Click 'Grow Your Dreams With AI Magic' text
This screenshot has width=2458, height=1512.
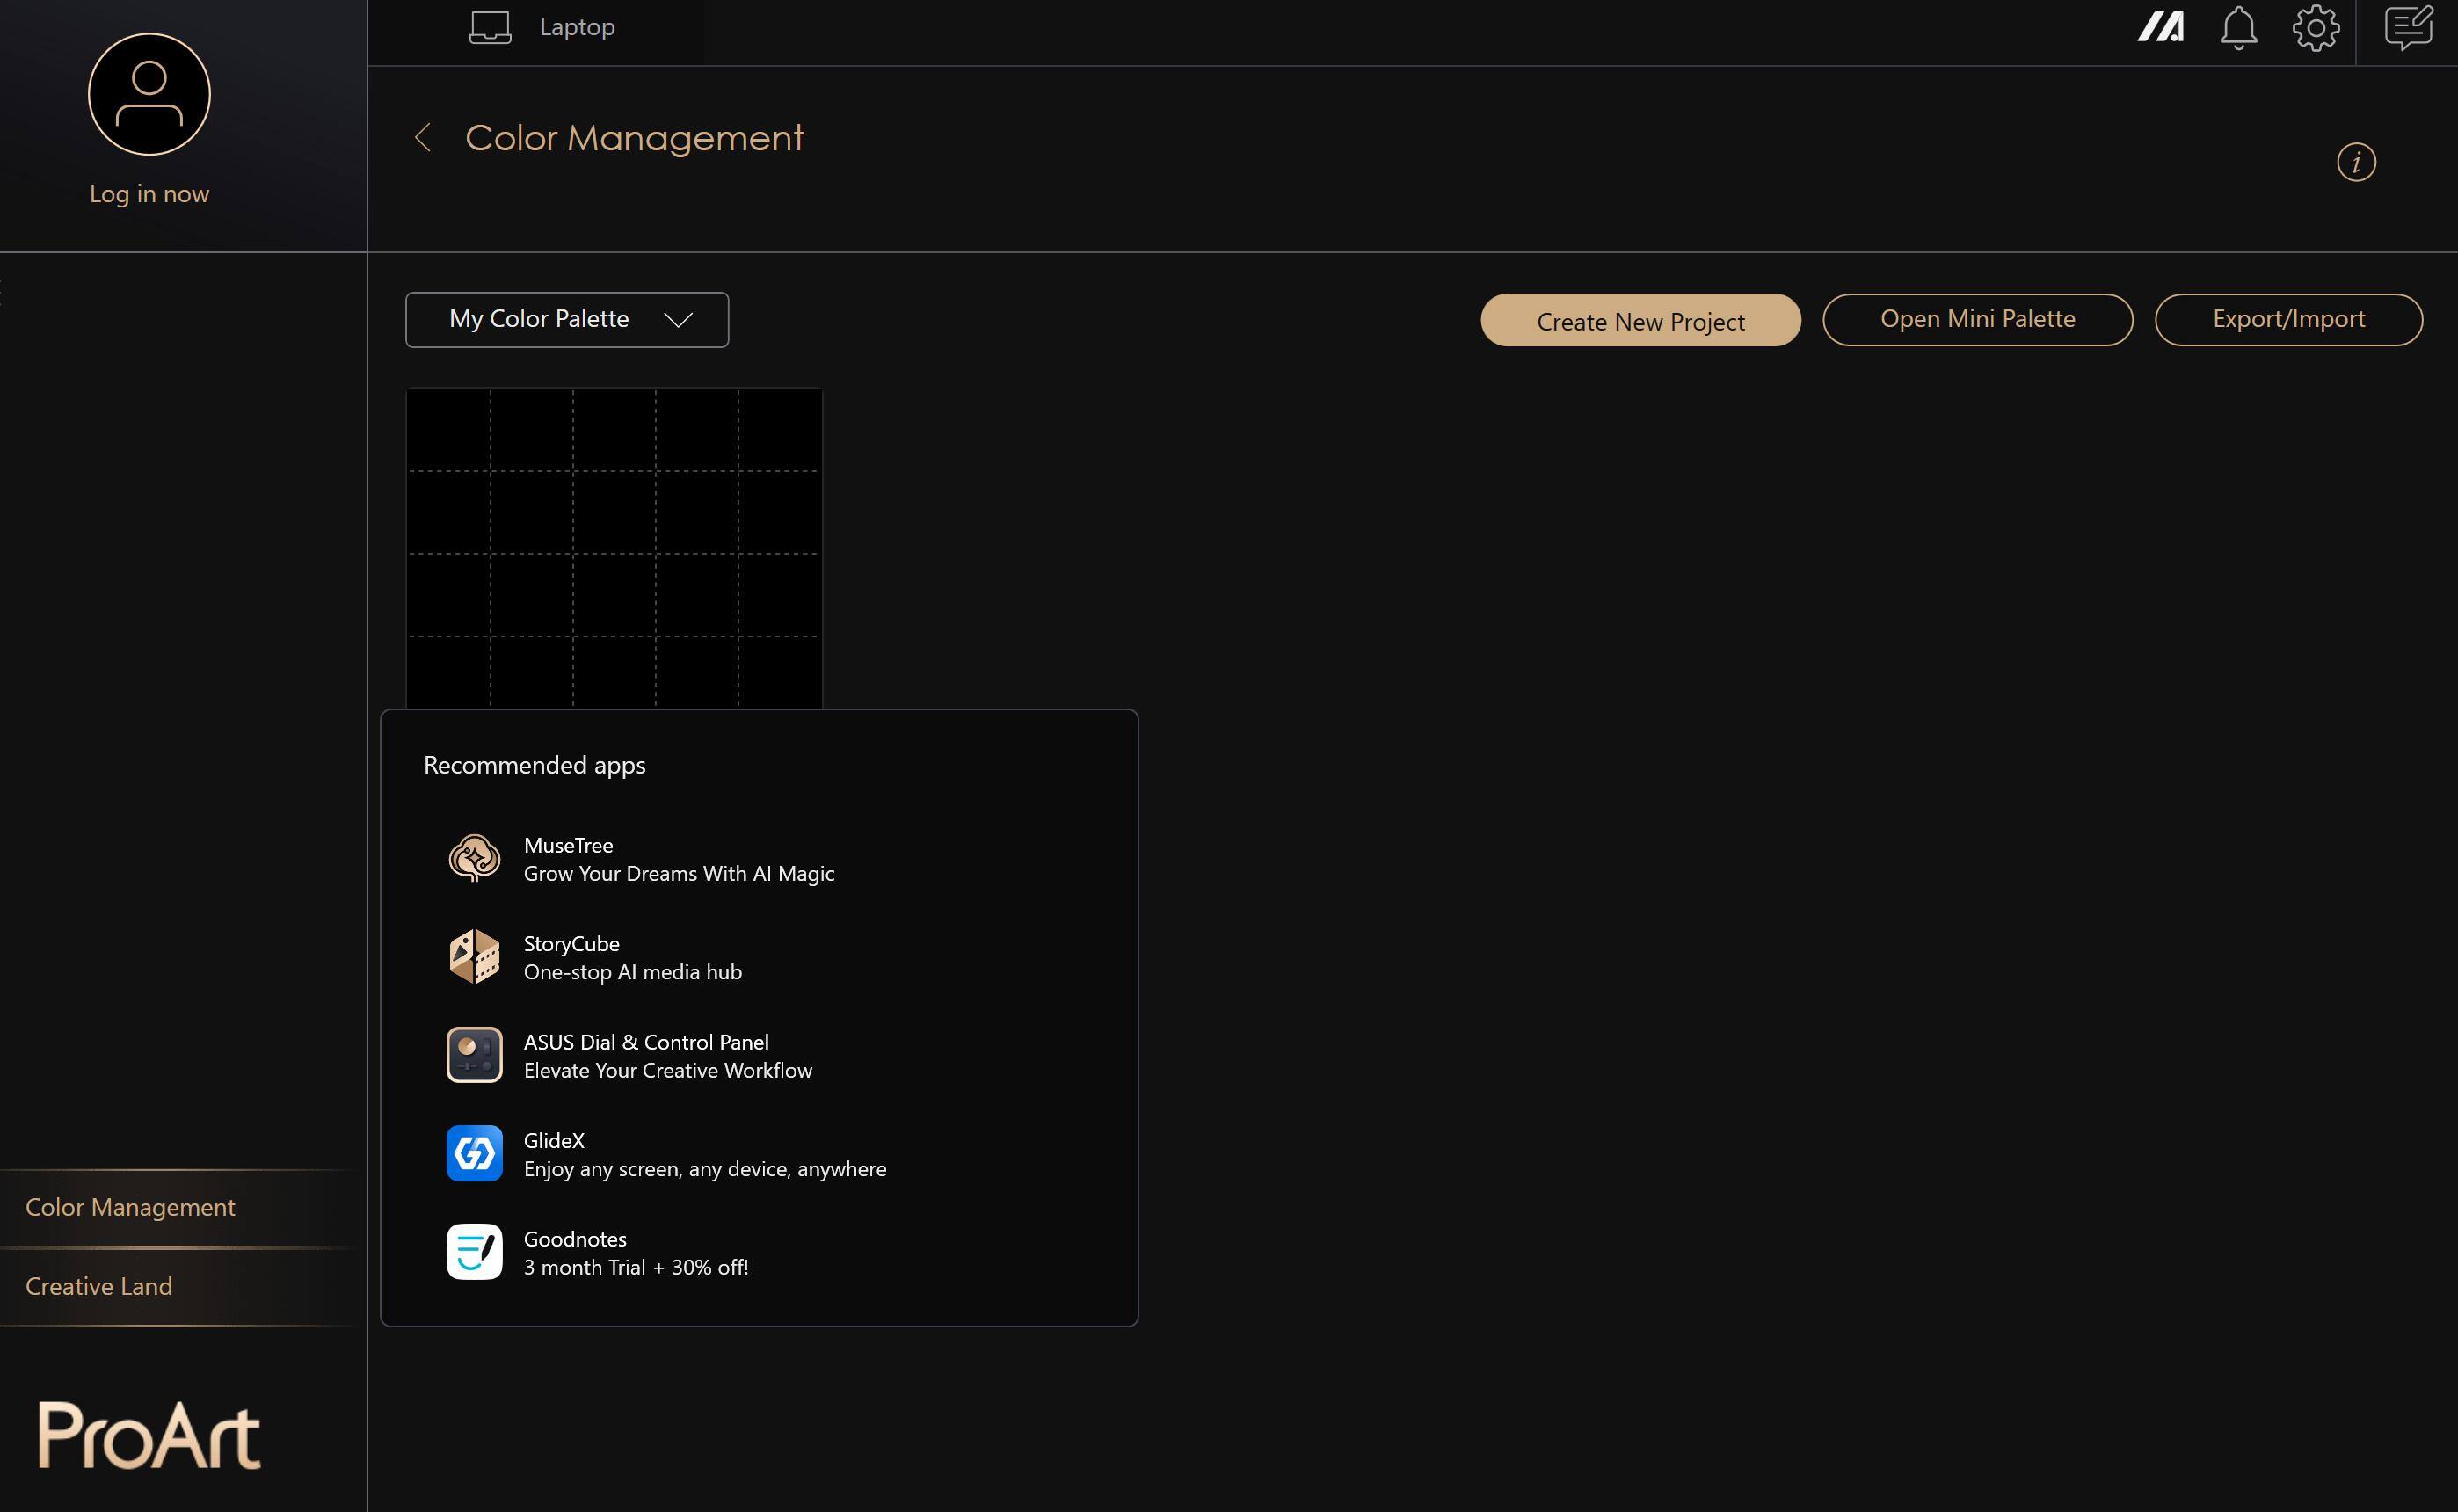point(679,874)
